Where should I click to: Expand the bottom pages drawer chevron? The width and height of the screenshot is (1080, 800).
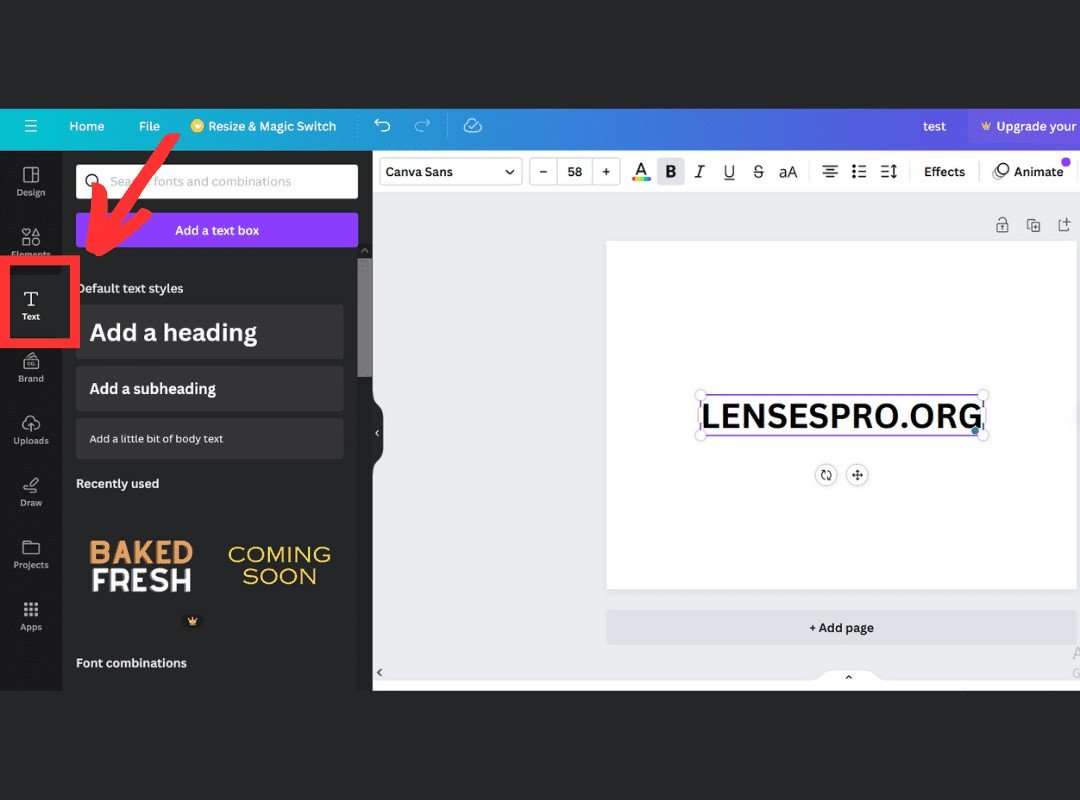(x=849, y=677)
